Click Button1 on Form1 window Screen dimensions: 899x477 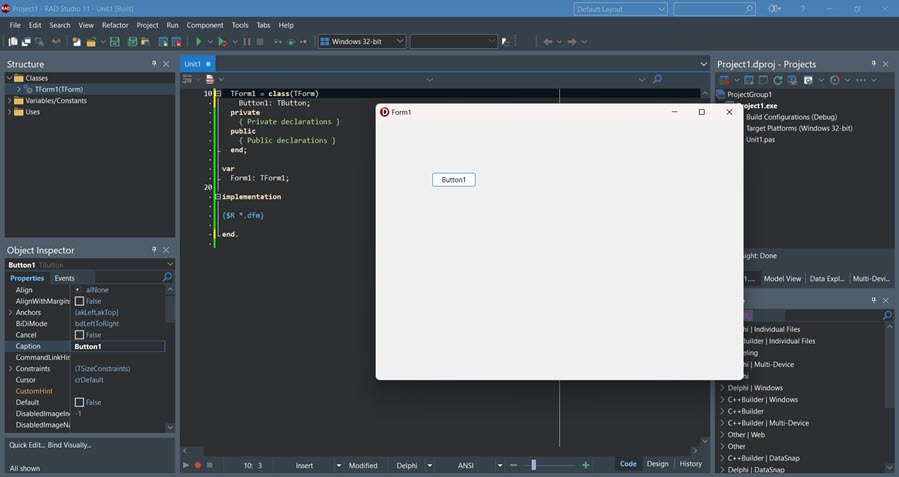click(x=454, y=179)
